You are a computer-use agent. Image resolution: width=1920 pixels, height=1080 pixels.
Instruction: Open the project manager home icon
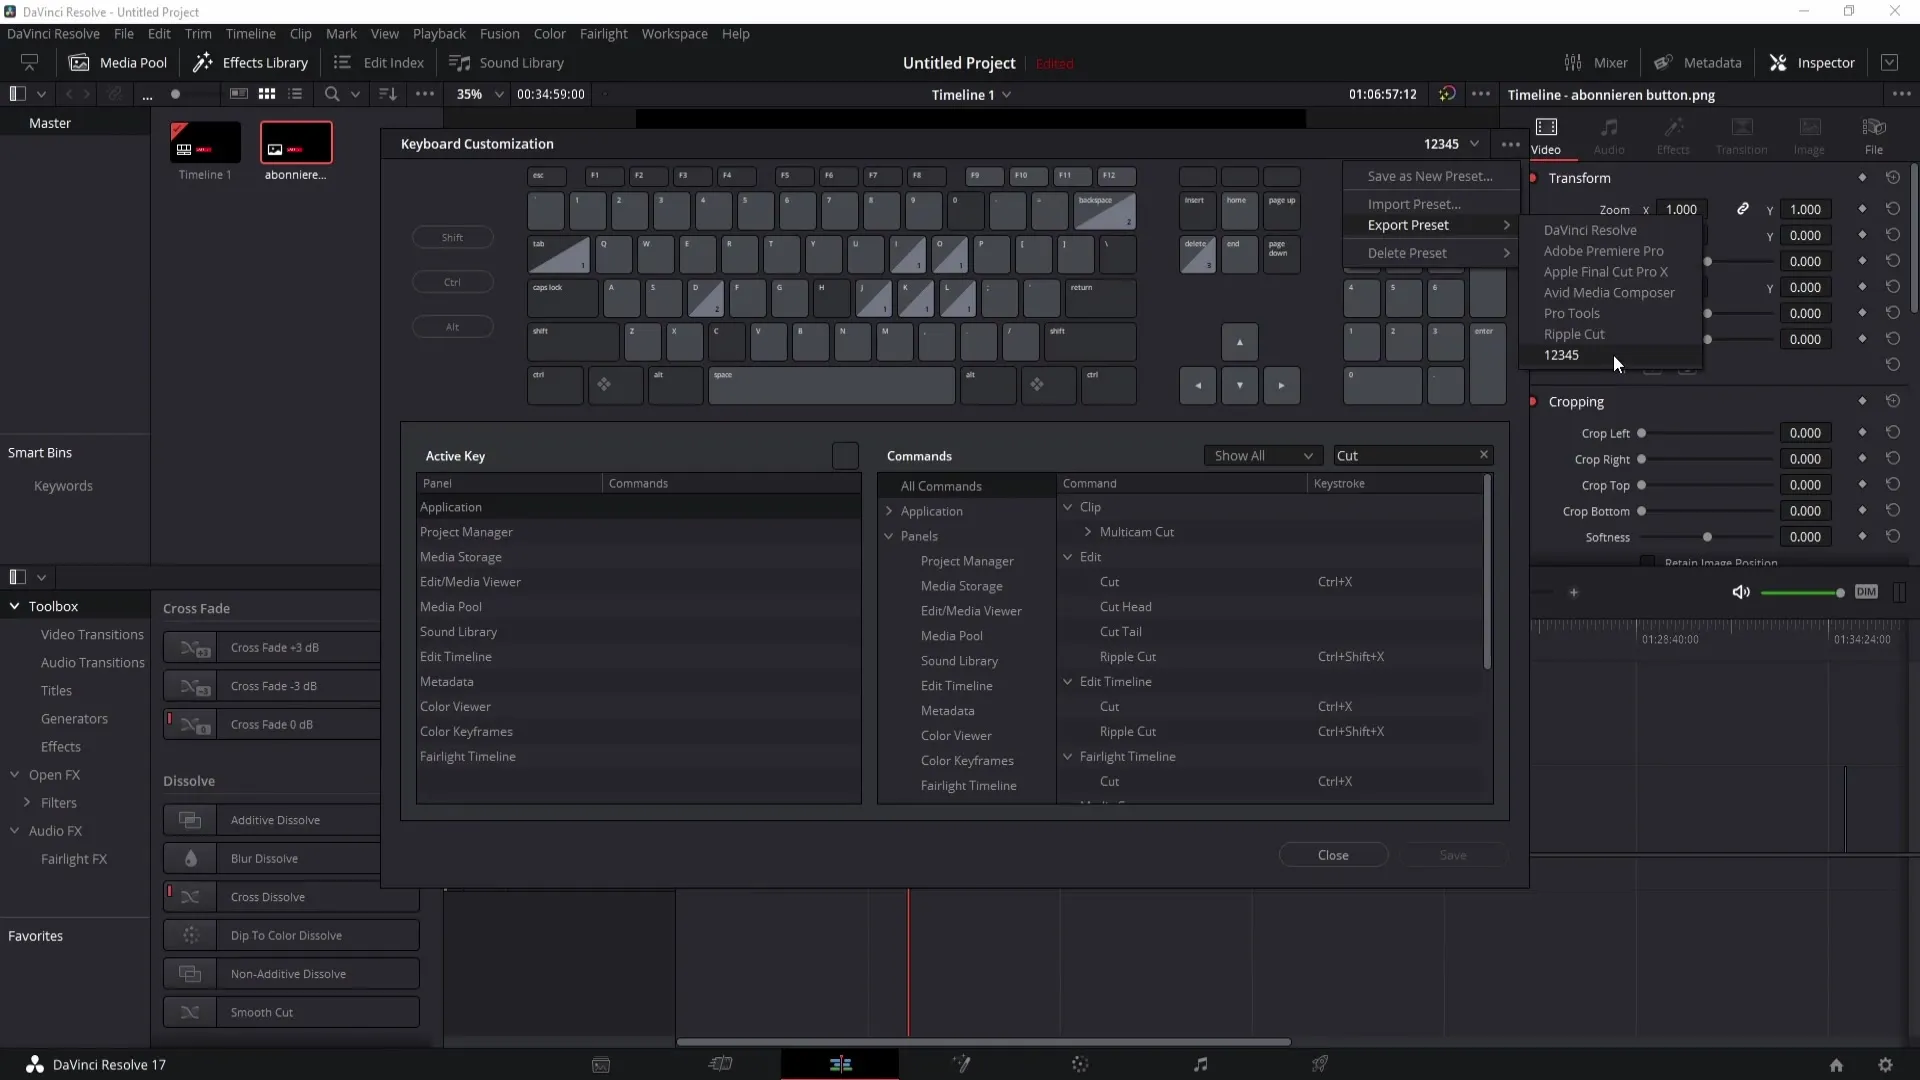[1836, 1065]
